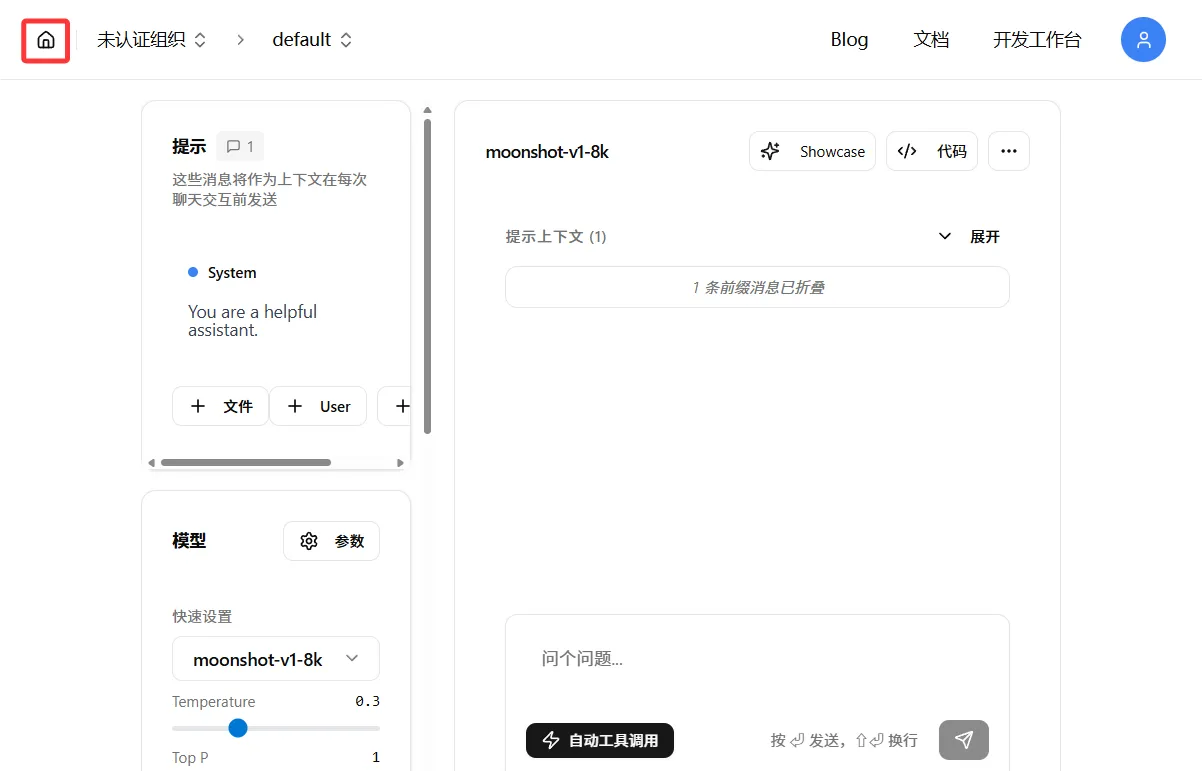The width and height of the screenshot is (1202, 771).
Task: Click the Temperature slider handle
Action: coord(238,728)
